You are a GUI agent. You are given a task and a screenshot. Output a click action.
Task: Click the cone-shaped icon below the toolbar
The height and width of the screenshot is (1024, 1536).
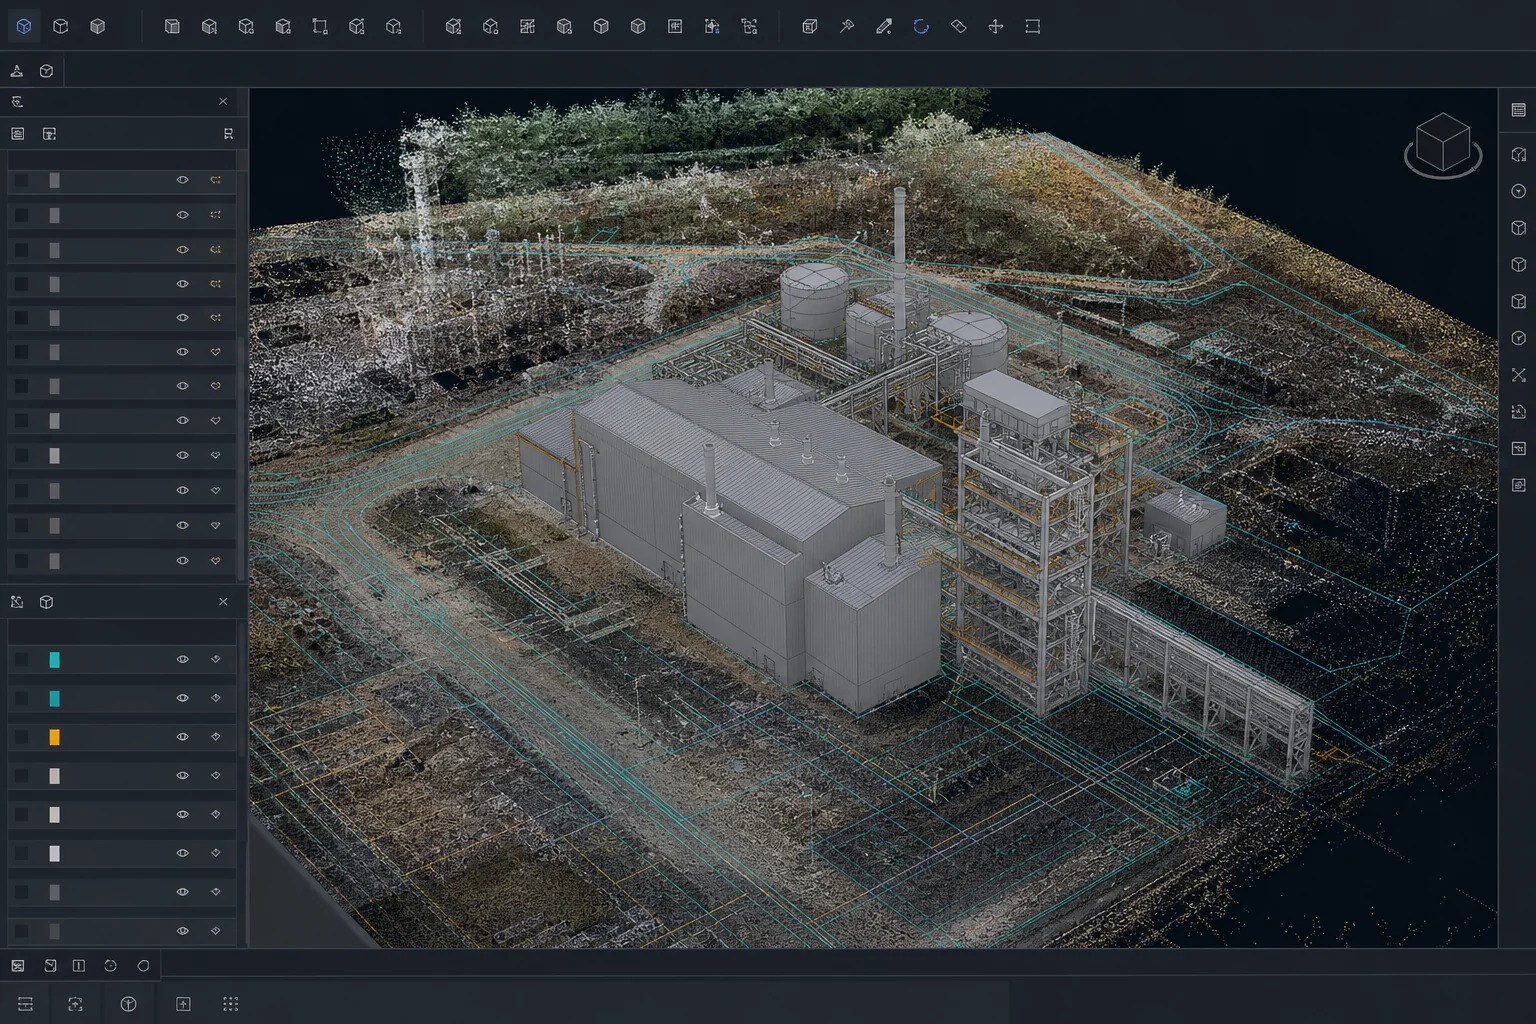(17, 71)
